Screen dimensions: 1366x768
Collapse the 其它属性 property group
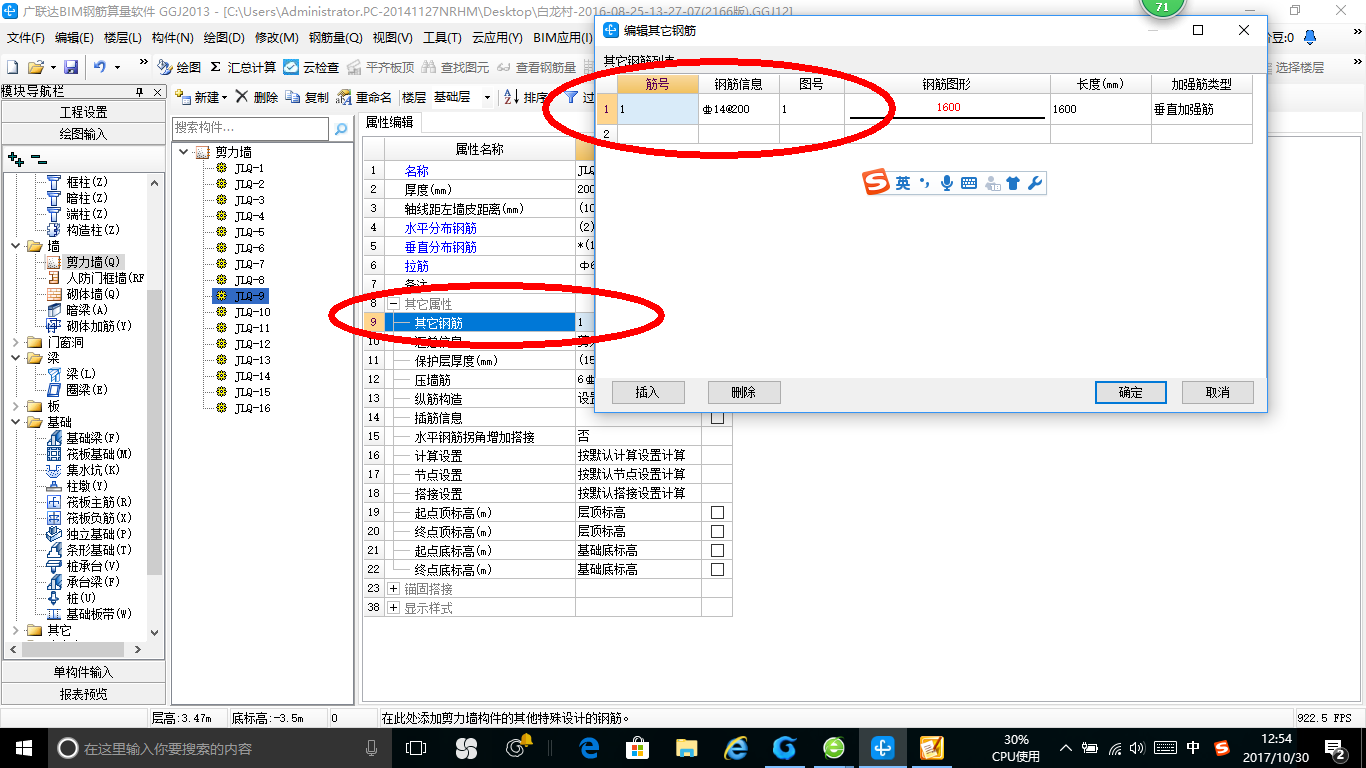pyautogui.click(x=393, y=304)
